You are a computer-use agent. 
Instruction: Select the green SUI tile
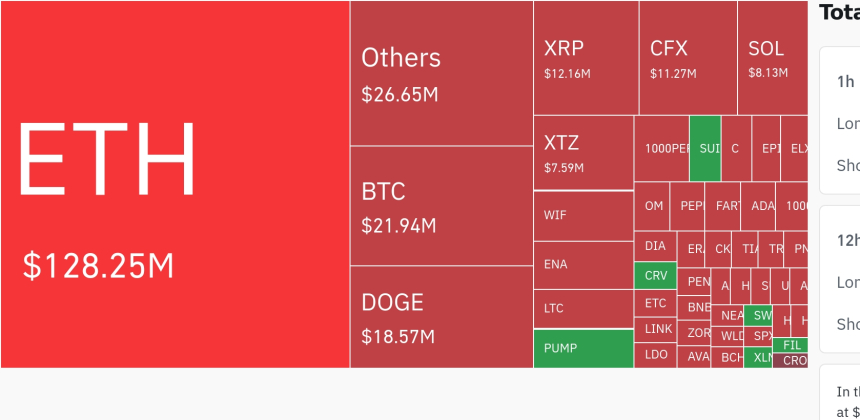pyautogui.click(x=705, y=148)
